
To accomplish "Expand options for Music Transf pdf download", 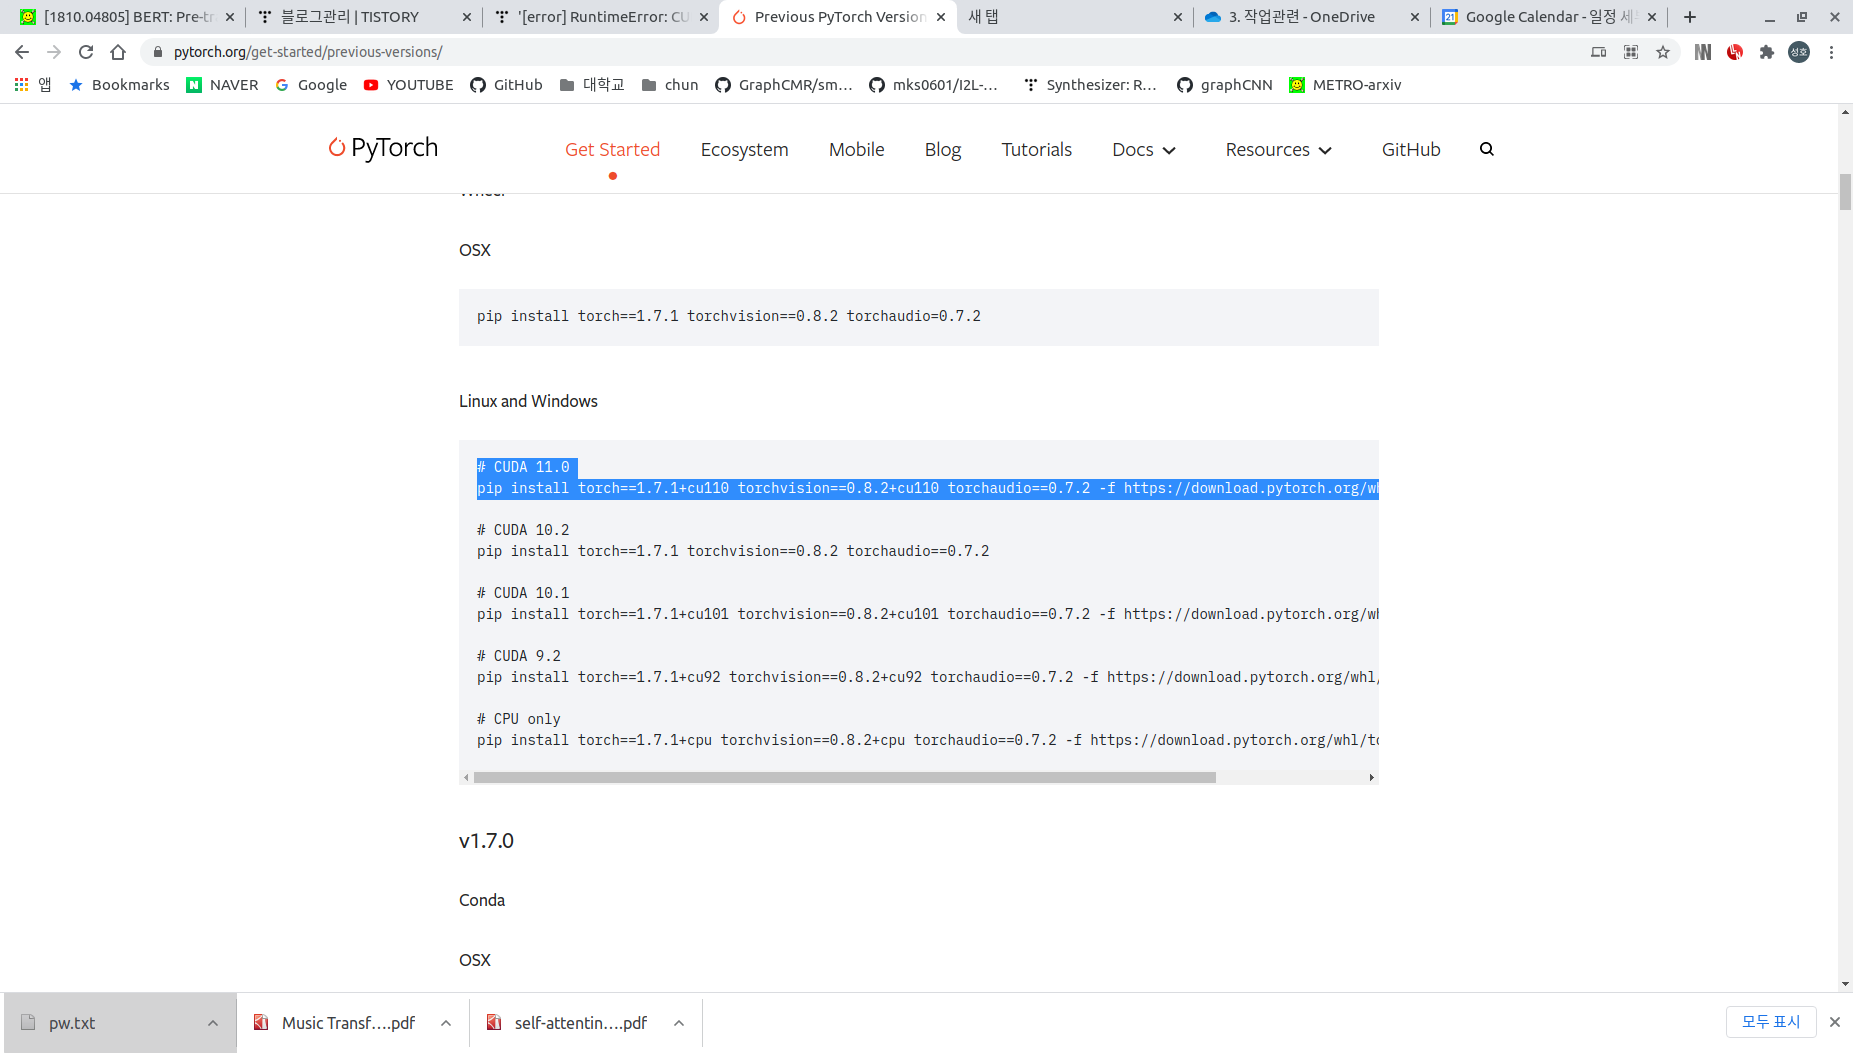I will (446, 1023).
